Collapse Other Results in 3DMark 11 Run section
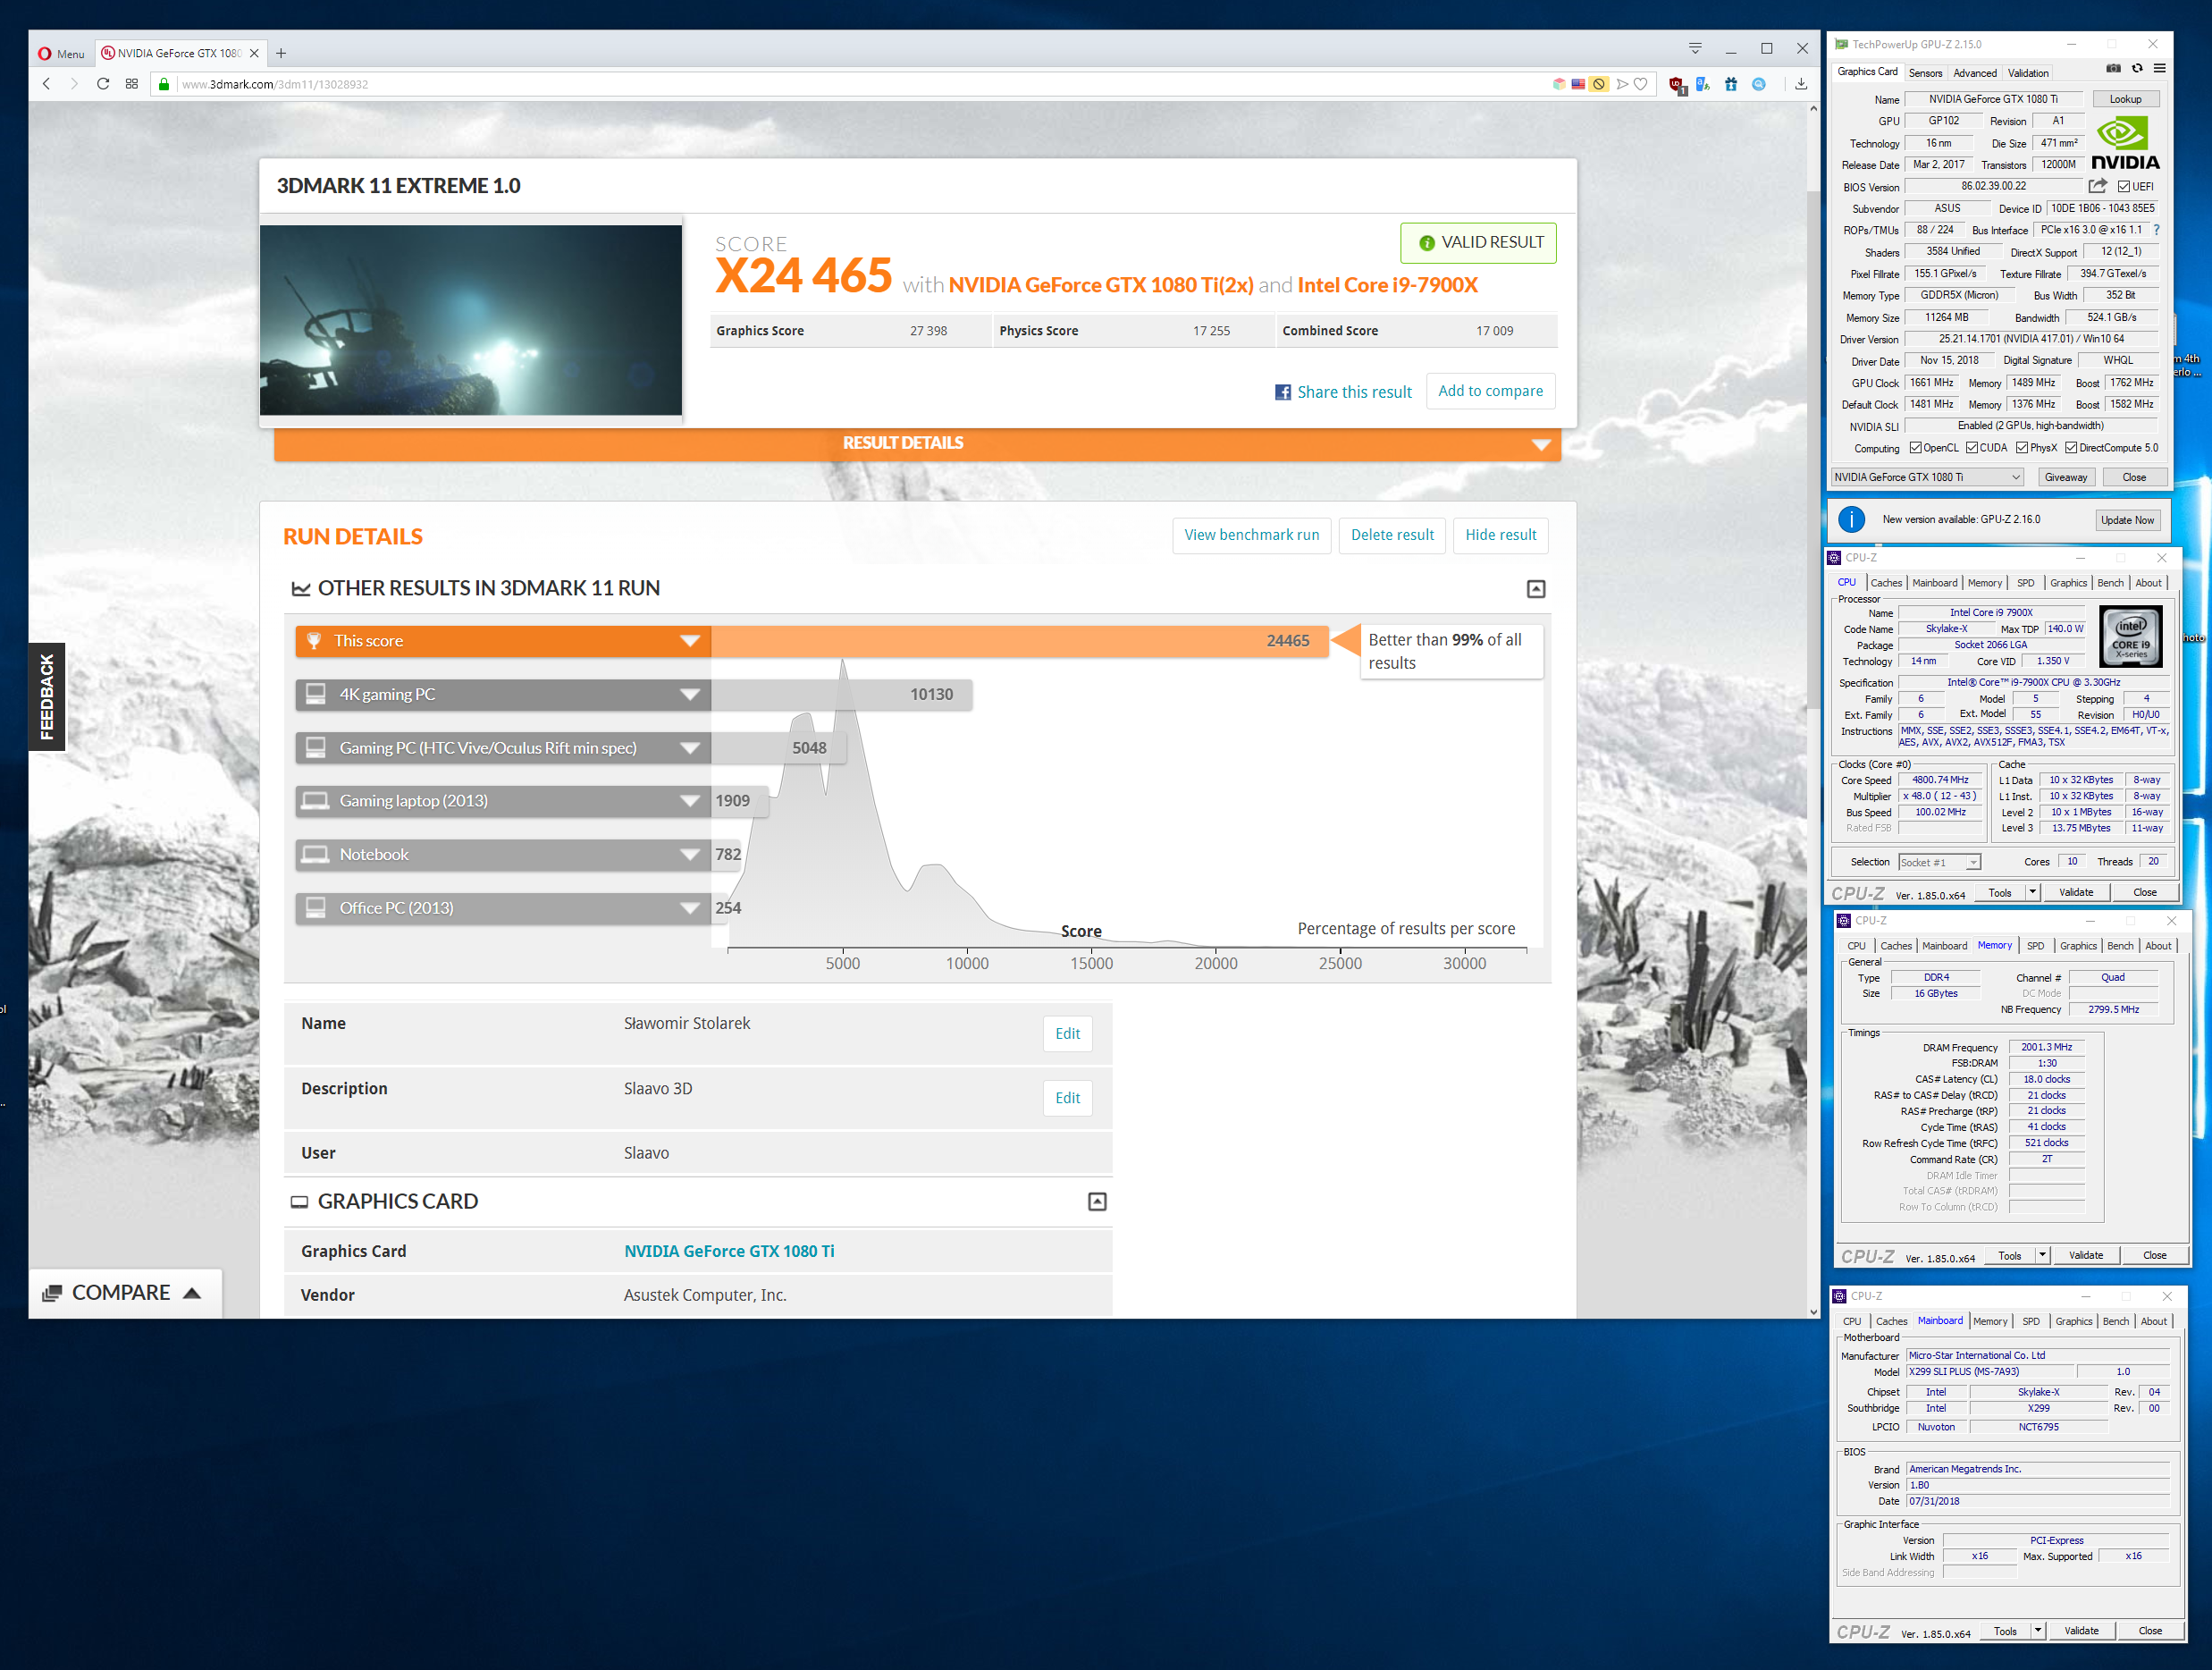 tap(1535, 589)
